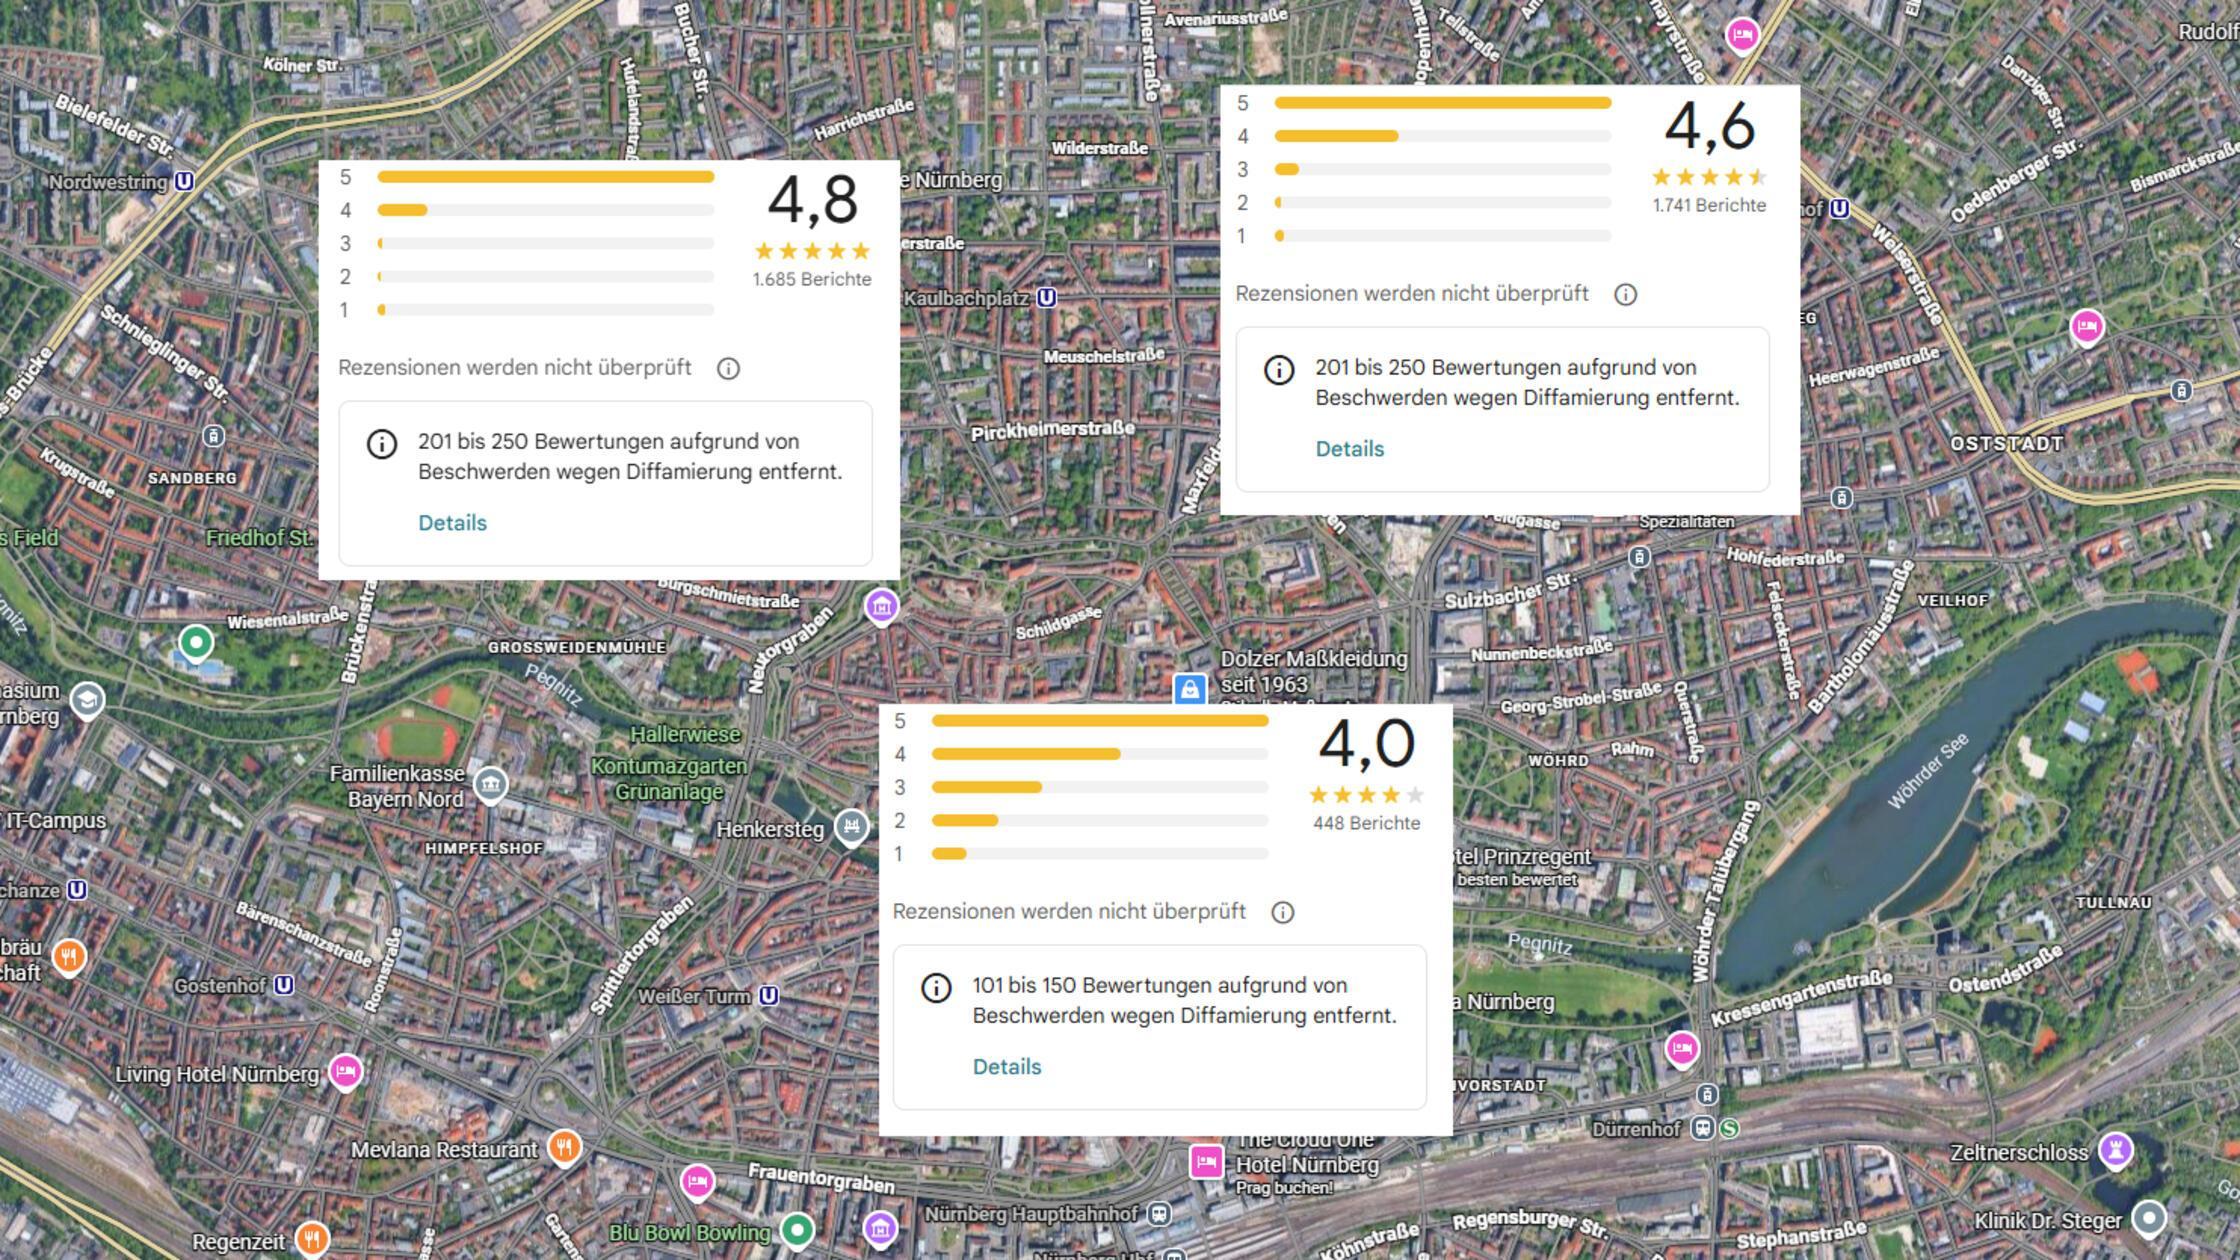Click info icon beside Rezensionen in 4,8 card
The image size is (2240, 1260).
[x=728, y=369]
